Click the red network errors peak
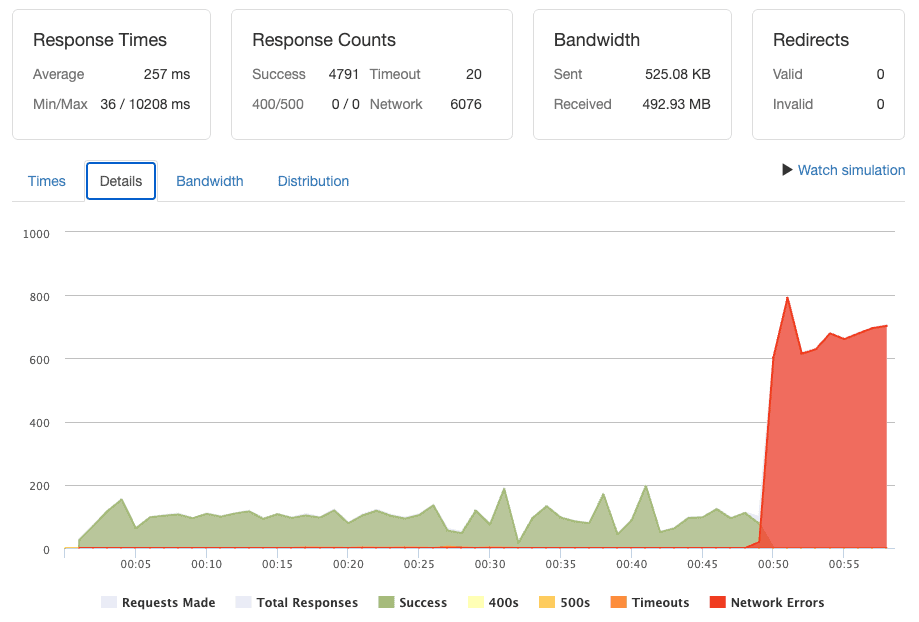Image resolution: width=919 pixels, height=622 pixels. 787,298
